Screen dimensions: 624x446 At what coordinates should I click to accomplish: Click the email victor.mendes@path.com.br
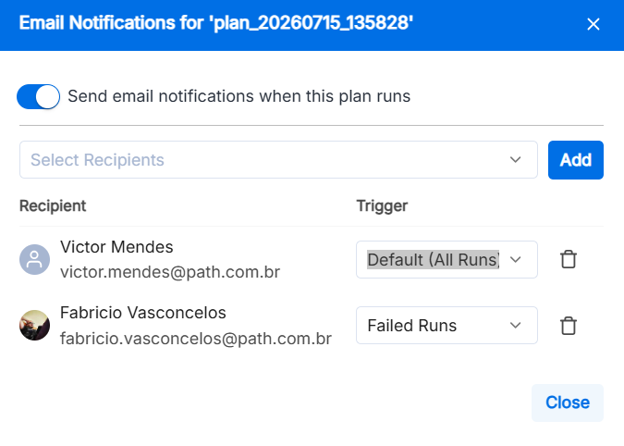170,272
